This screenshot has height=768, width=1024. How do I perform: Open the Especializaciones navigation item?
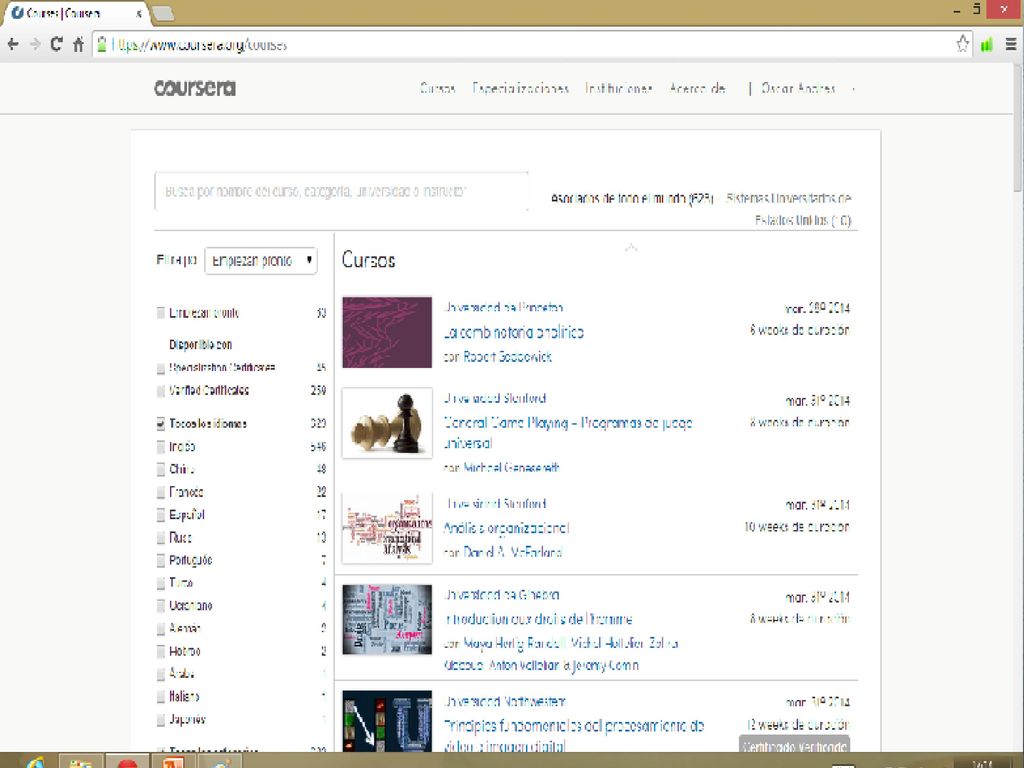click(x=520, y=88)
